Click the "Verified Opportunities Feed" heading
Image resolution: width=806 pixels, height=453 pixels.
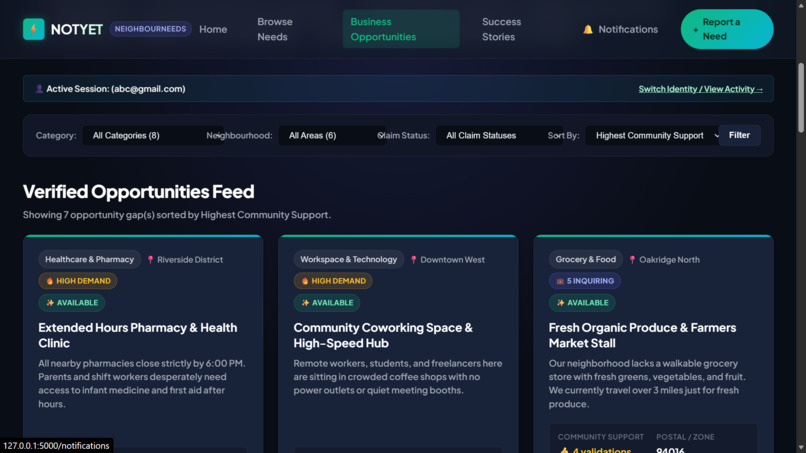138,192
